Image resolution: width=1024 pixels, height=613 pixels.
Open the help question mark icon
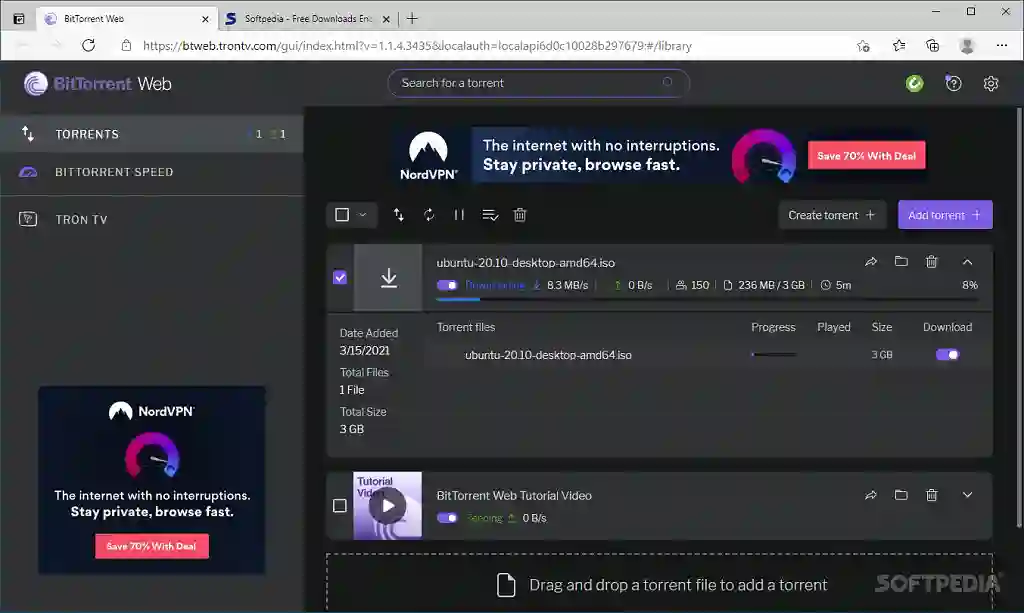tap(953, 83)
